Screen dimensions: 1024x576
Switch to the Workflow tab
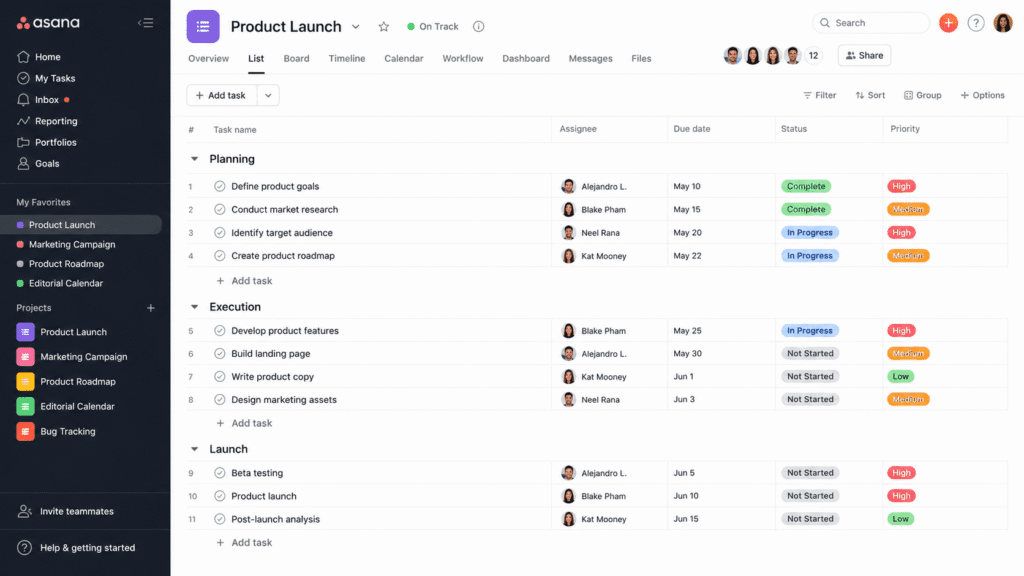pos(462,58)
